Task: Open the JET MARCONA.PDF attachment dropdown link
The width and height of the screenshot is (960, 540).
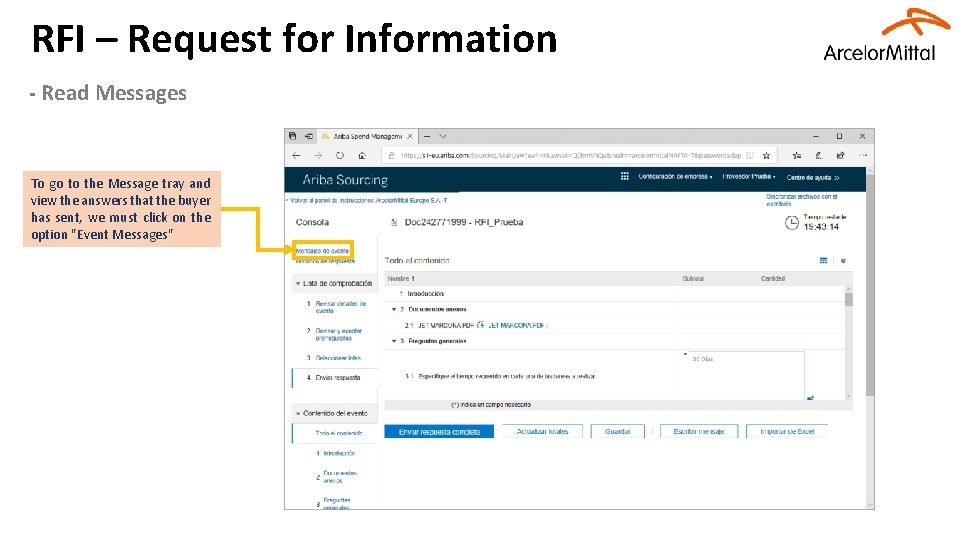Action: [517, 325]
